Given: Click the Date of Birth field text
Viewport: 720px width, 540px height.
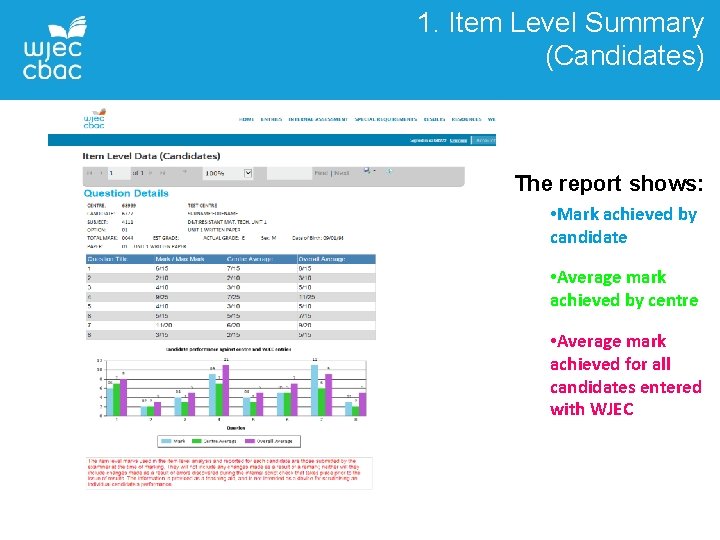Looking at the screenshot, I should [x=318, y=238].
